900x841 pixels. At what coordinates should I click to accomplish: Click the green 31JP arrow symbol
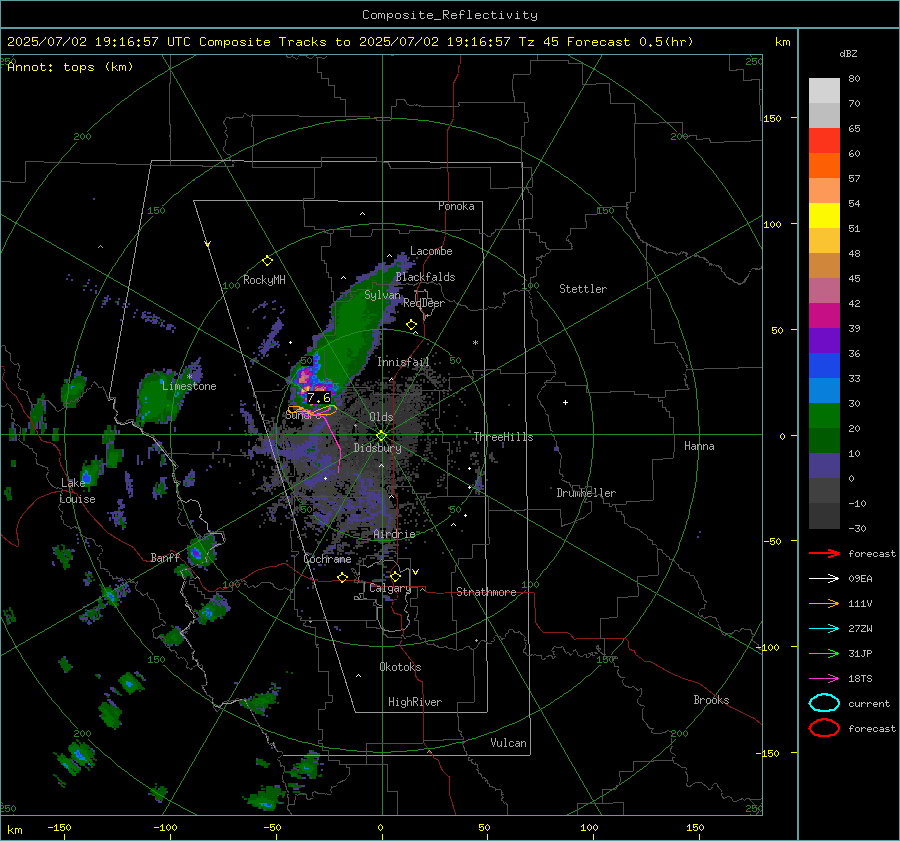824,653
